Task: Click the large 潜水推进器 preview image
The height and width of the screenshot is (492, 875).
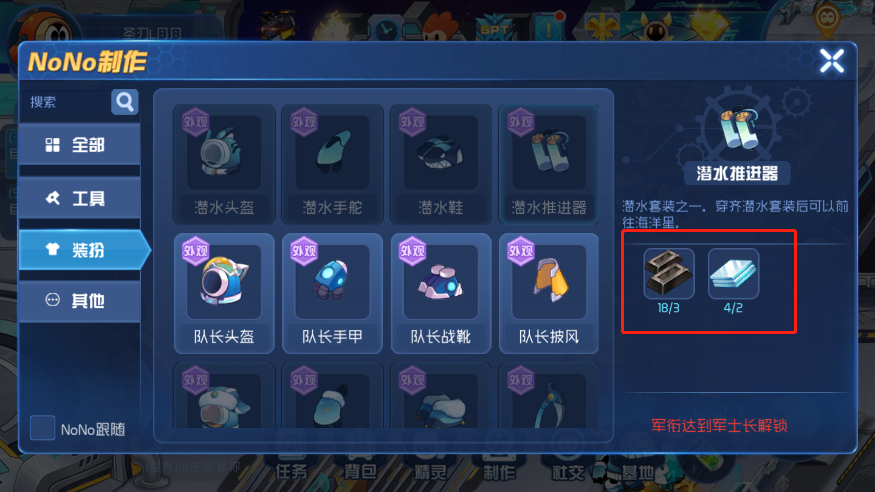Action: tap(738, 128)
